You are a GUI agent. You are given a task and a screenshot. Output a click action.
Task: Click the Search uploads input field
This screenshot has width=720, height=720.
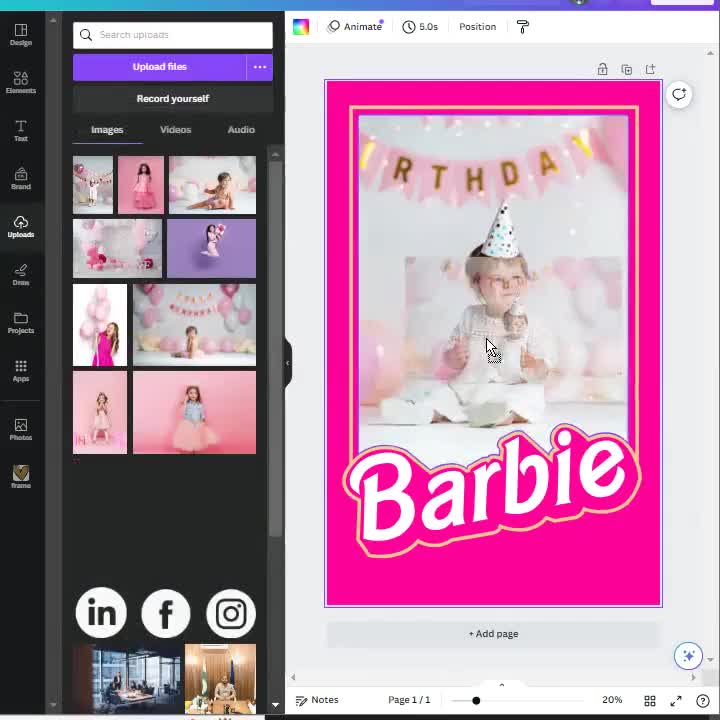pos(173,35)
